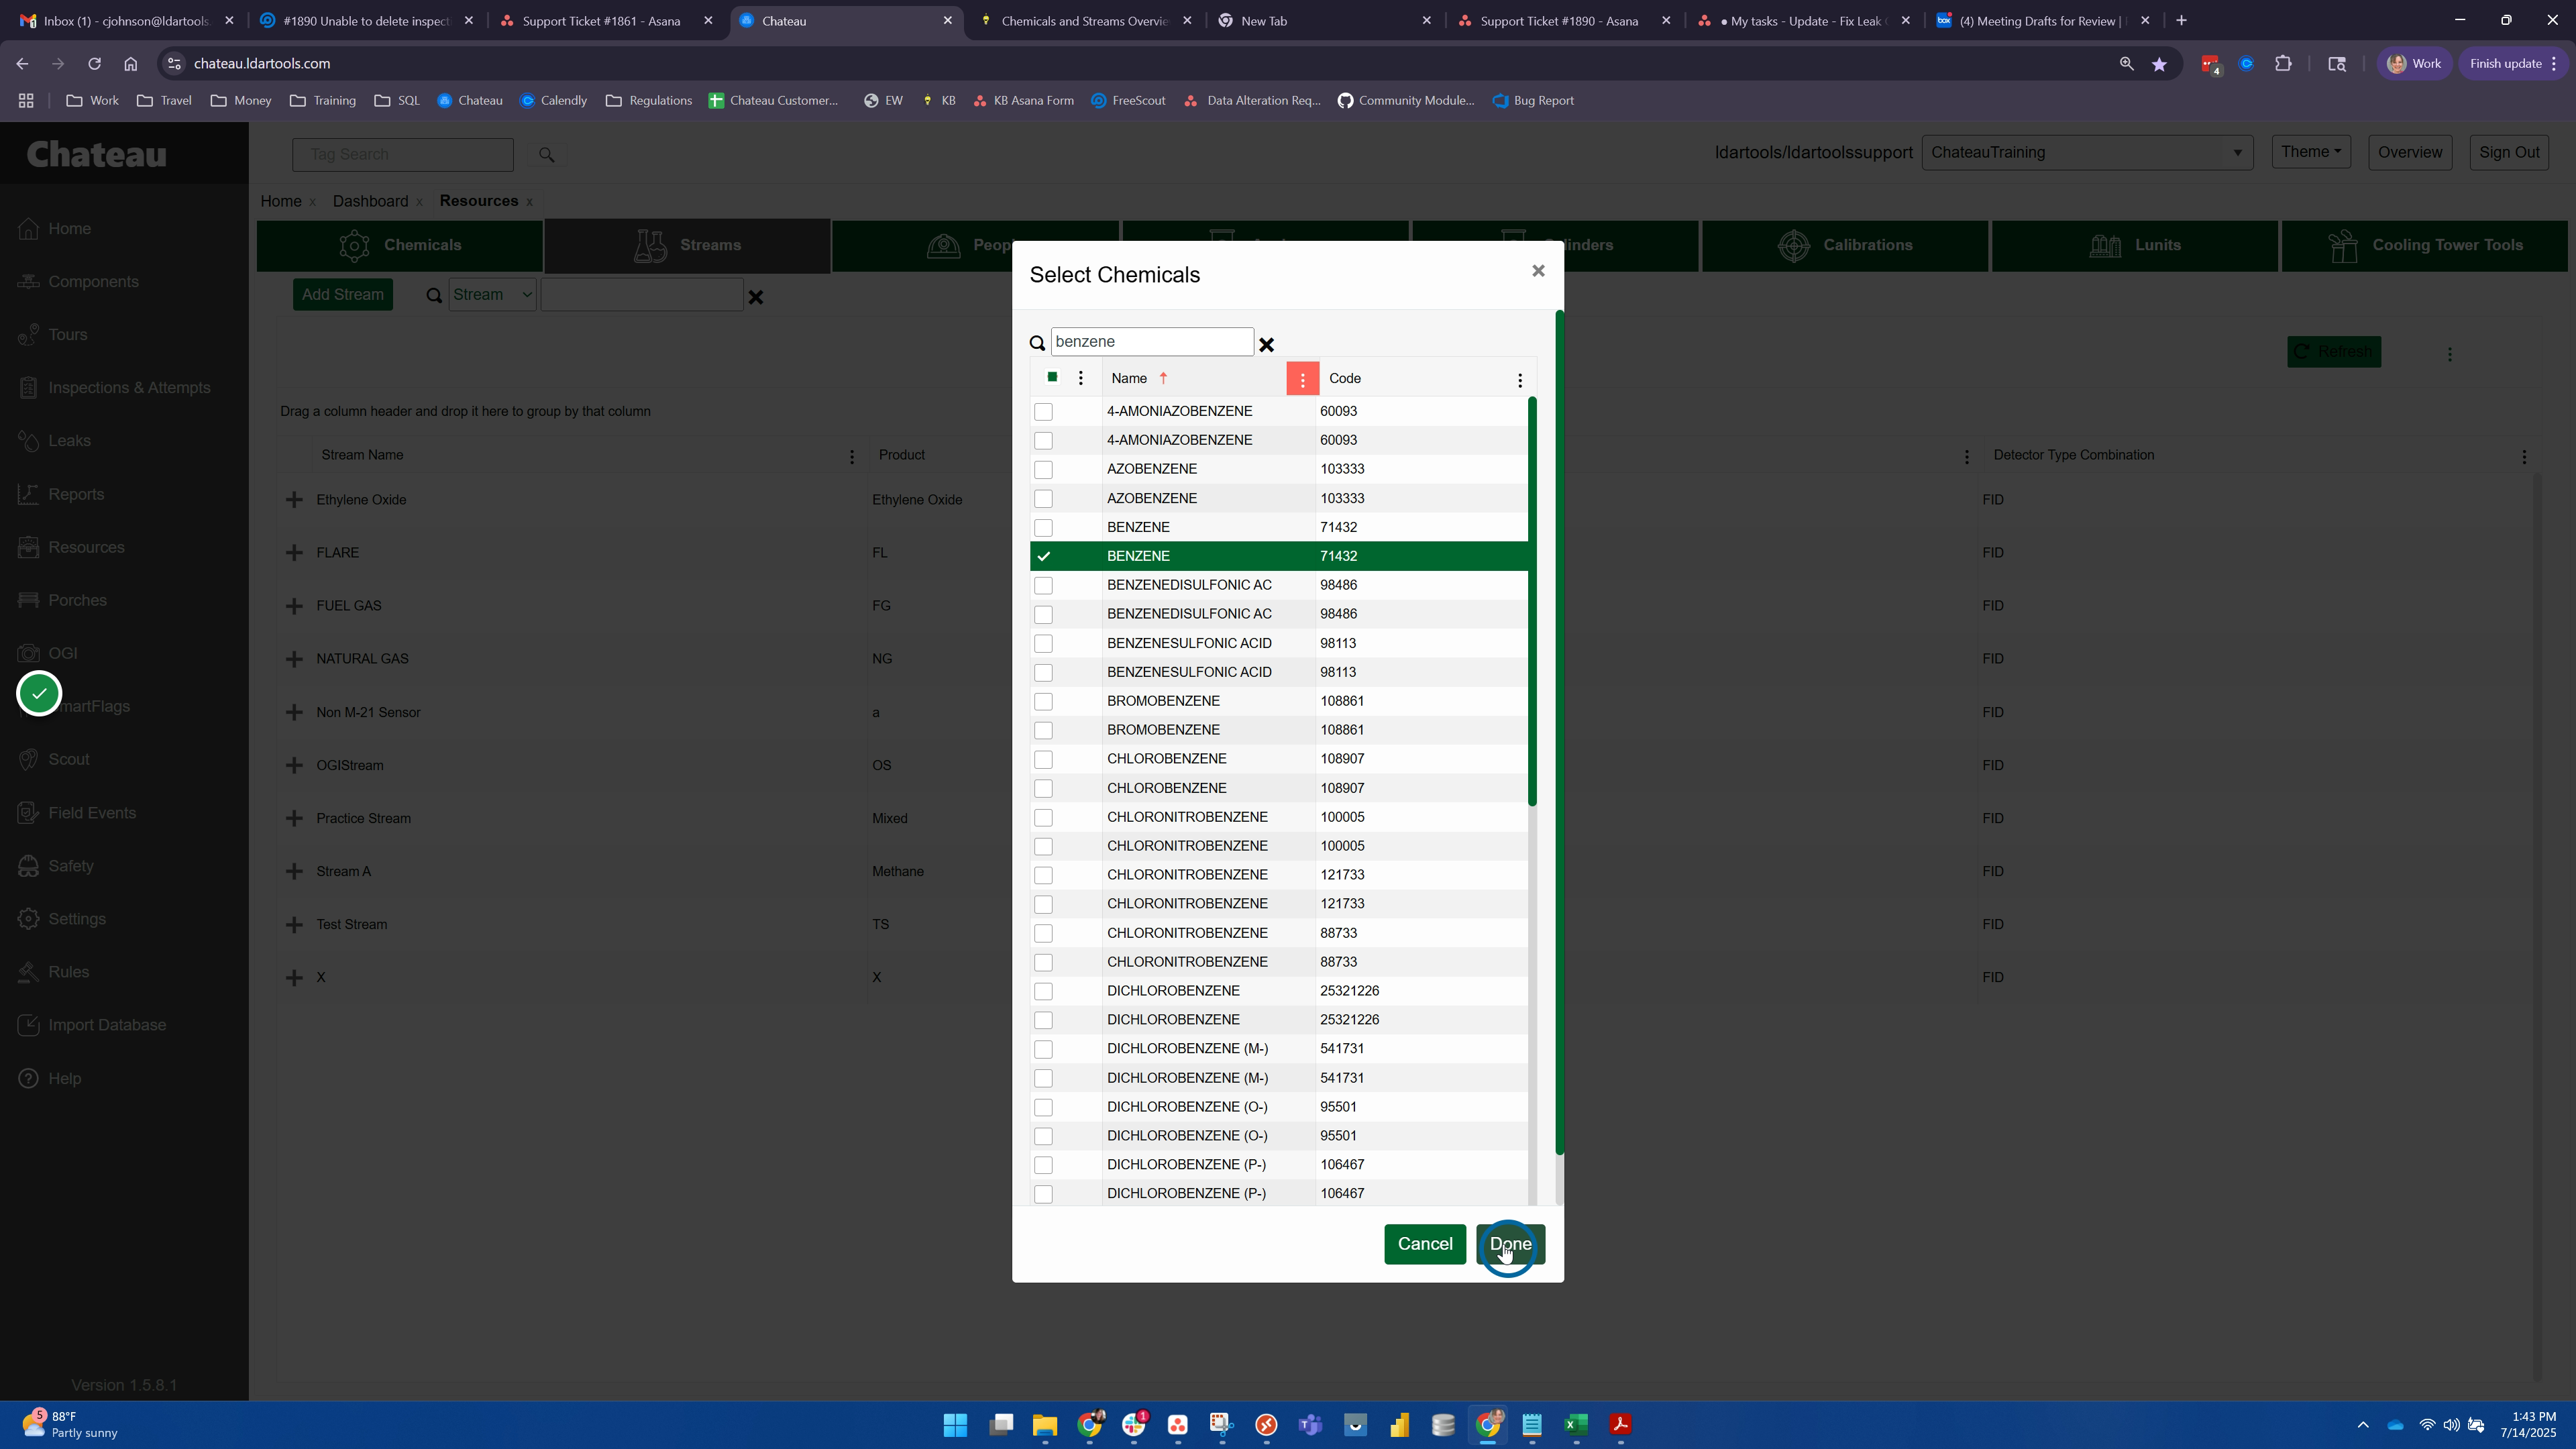Screen dimensions: 2576x1449
Task: Cancel the Select Chemicals dialog
Action: click(x=1425, y=1245)
